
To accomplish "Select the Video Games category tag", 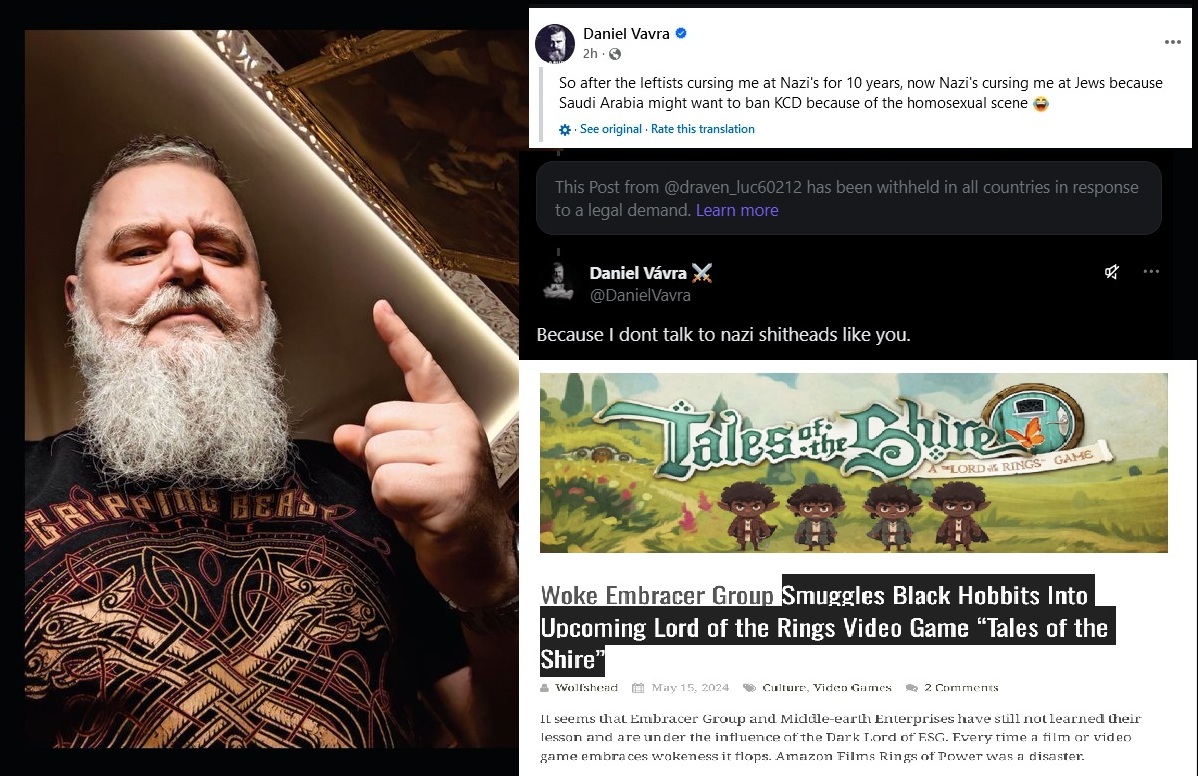I will (x=852, y=688).
